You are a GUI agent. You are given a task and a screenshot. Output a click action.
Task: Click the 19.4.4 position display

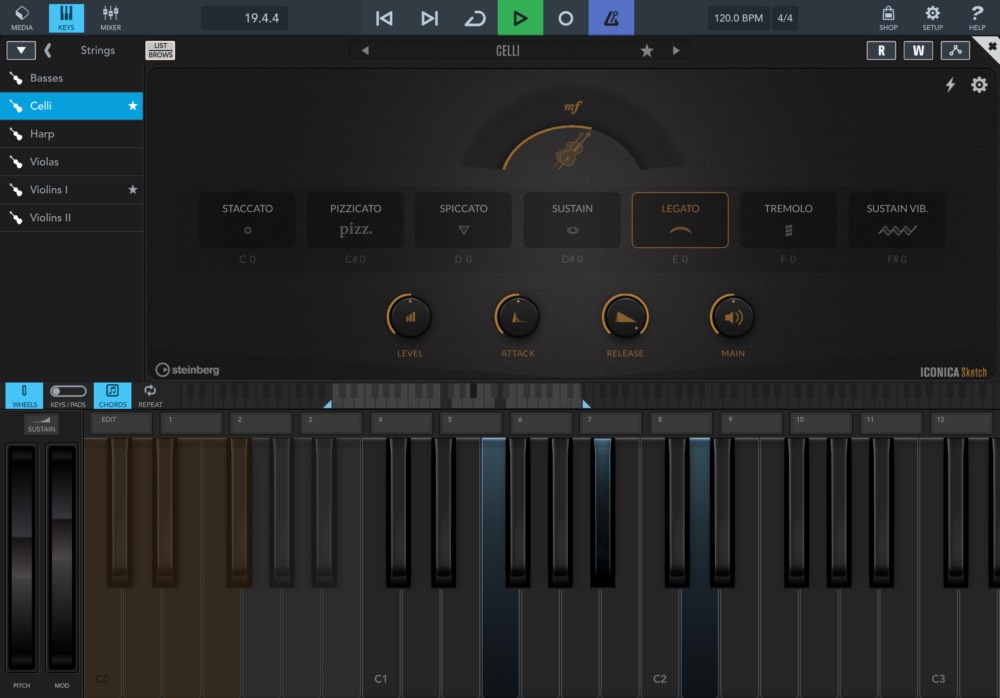[245, 18]
